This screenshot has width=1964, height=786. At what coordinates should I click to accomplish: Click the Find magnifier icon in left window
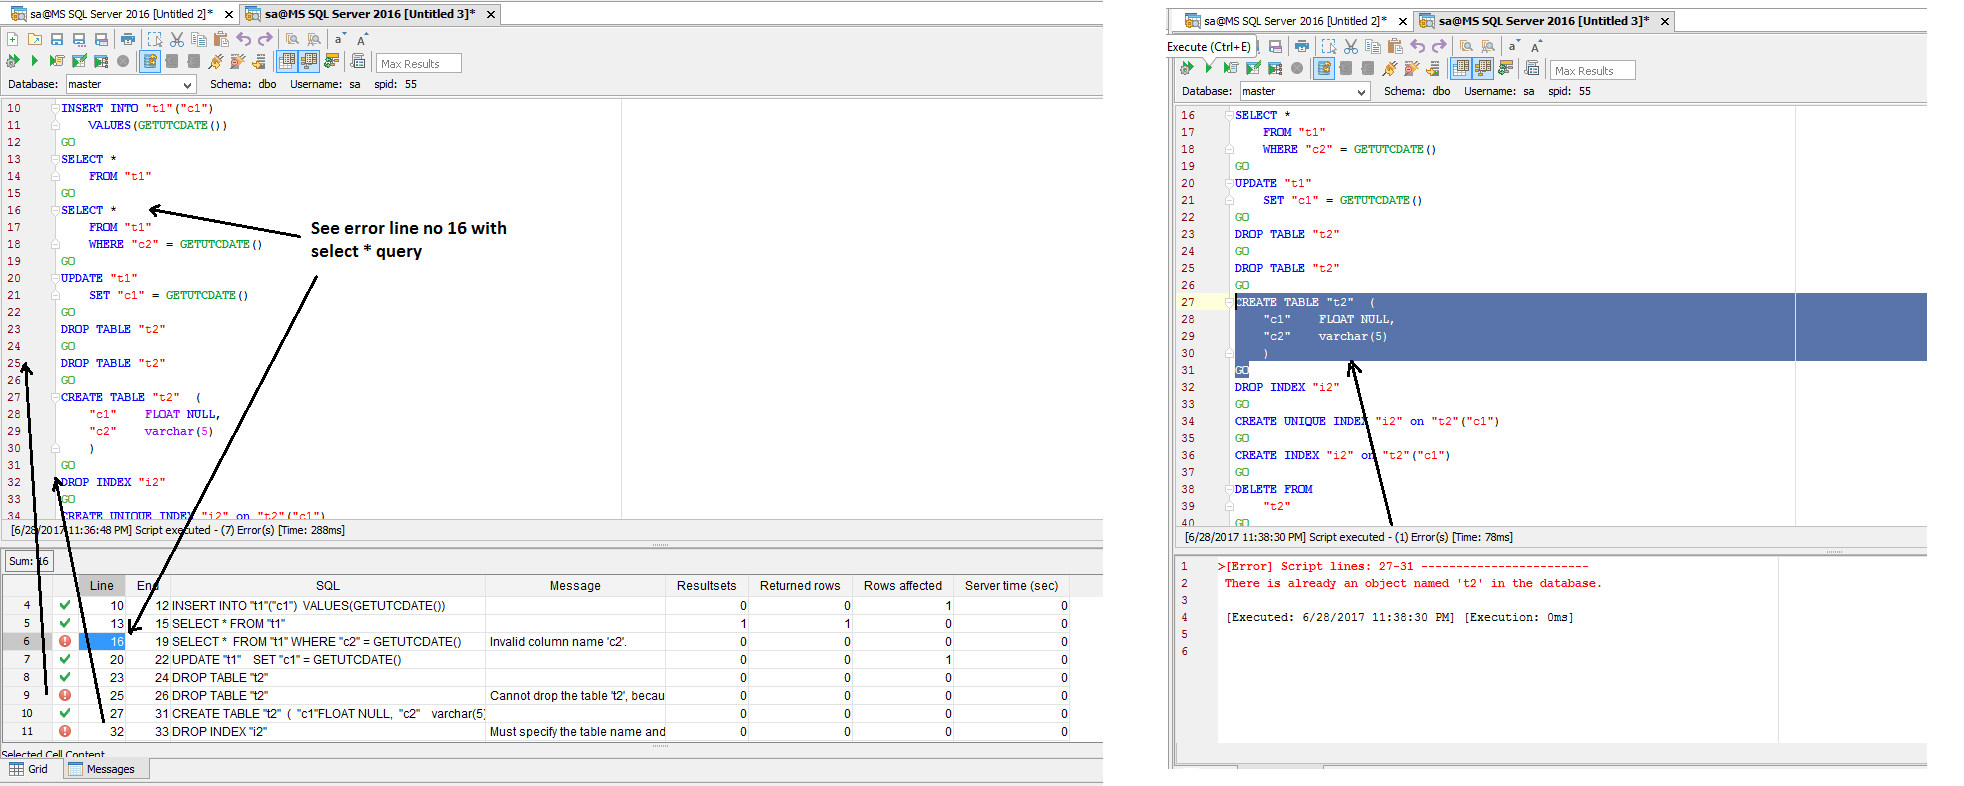(292, 39)
